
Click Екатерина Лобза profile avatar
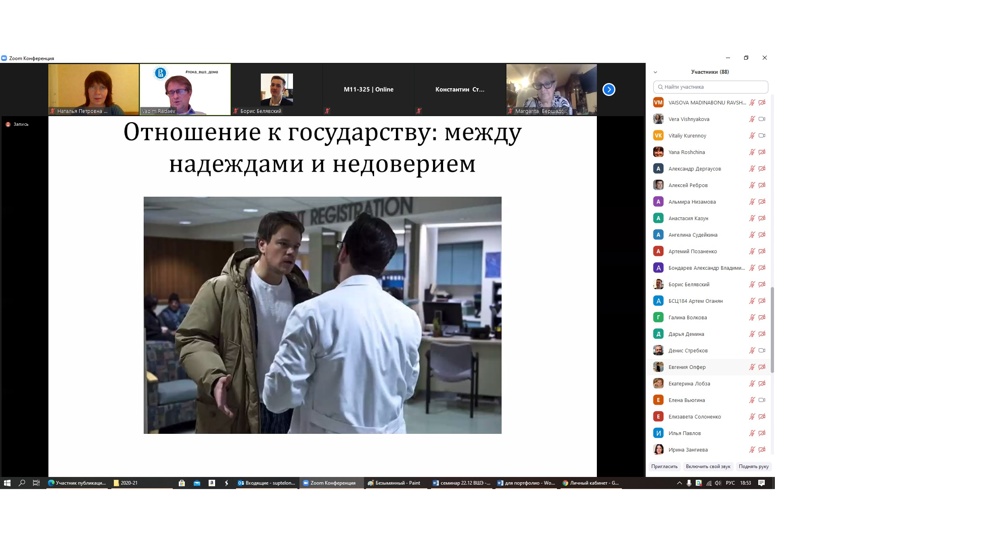658,384
